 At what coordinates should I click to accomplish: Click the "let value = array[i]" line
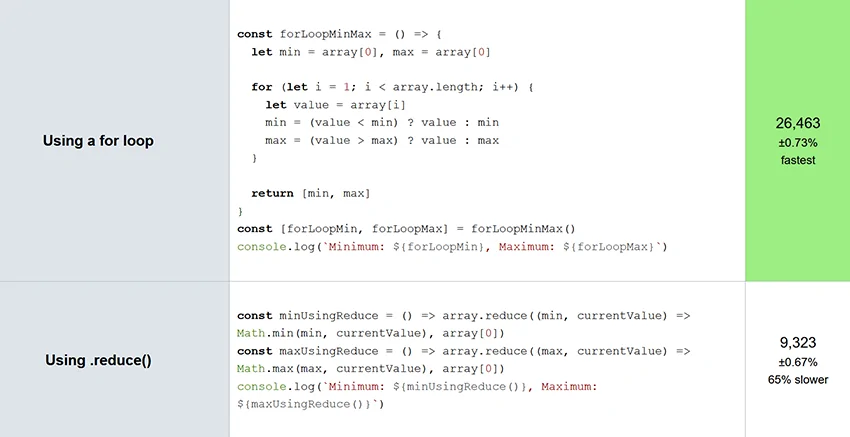(335, 105)
